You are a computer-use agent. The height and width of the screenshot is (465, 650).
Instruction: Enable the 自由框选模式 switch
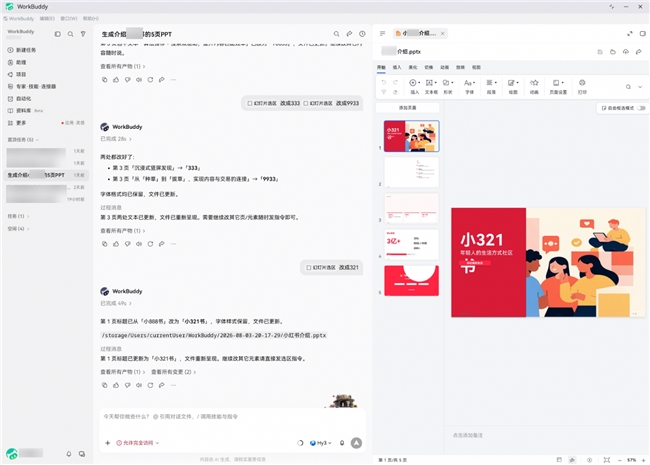642,108
